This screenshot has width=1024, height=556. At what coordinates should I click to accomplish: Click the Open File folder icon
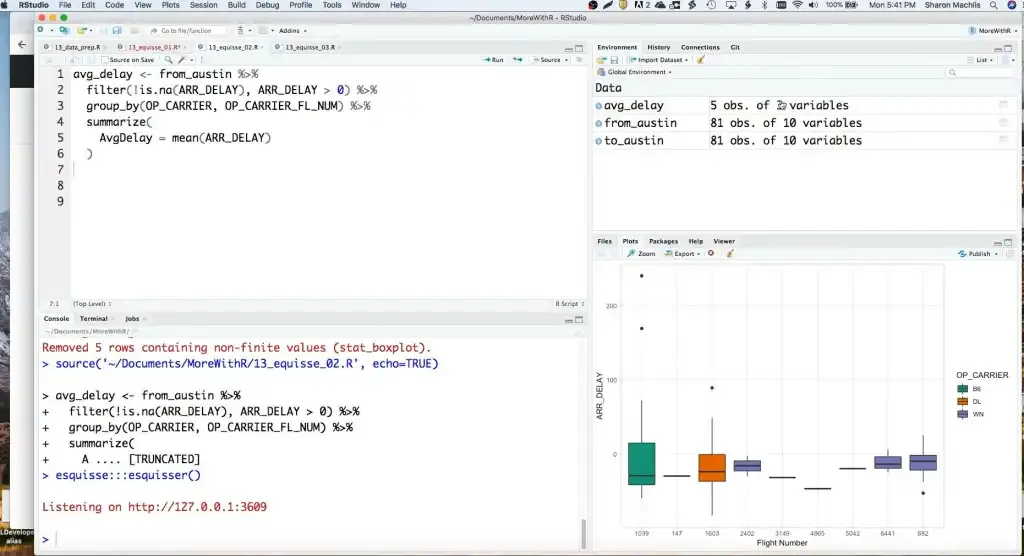click(x=82, y=30)
